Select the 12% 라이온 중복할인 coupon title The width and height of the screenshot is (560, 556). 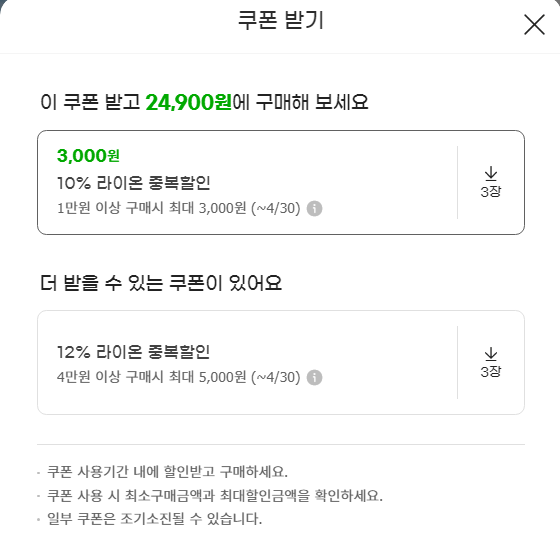point(134,352)
